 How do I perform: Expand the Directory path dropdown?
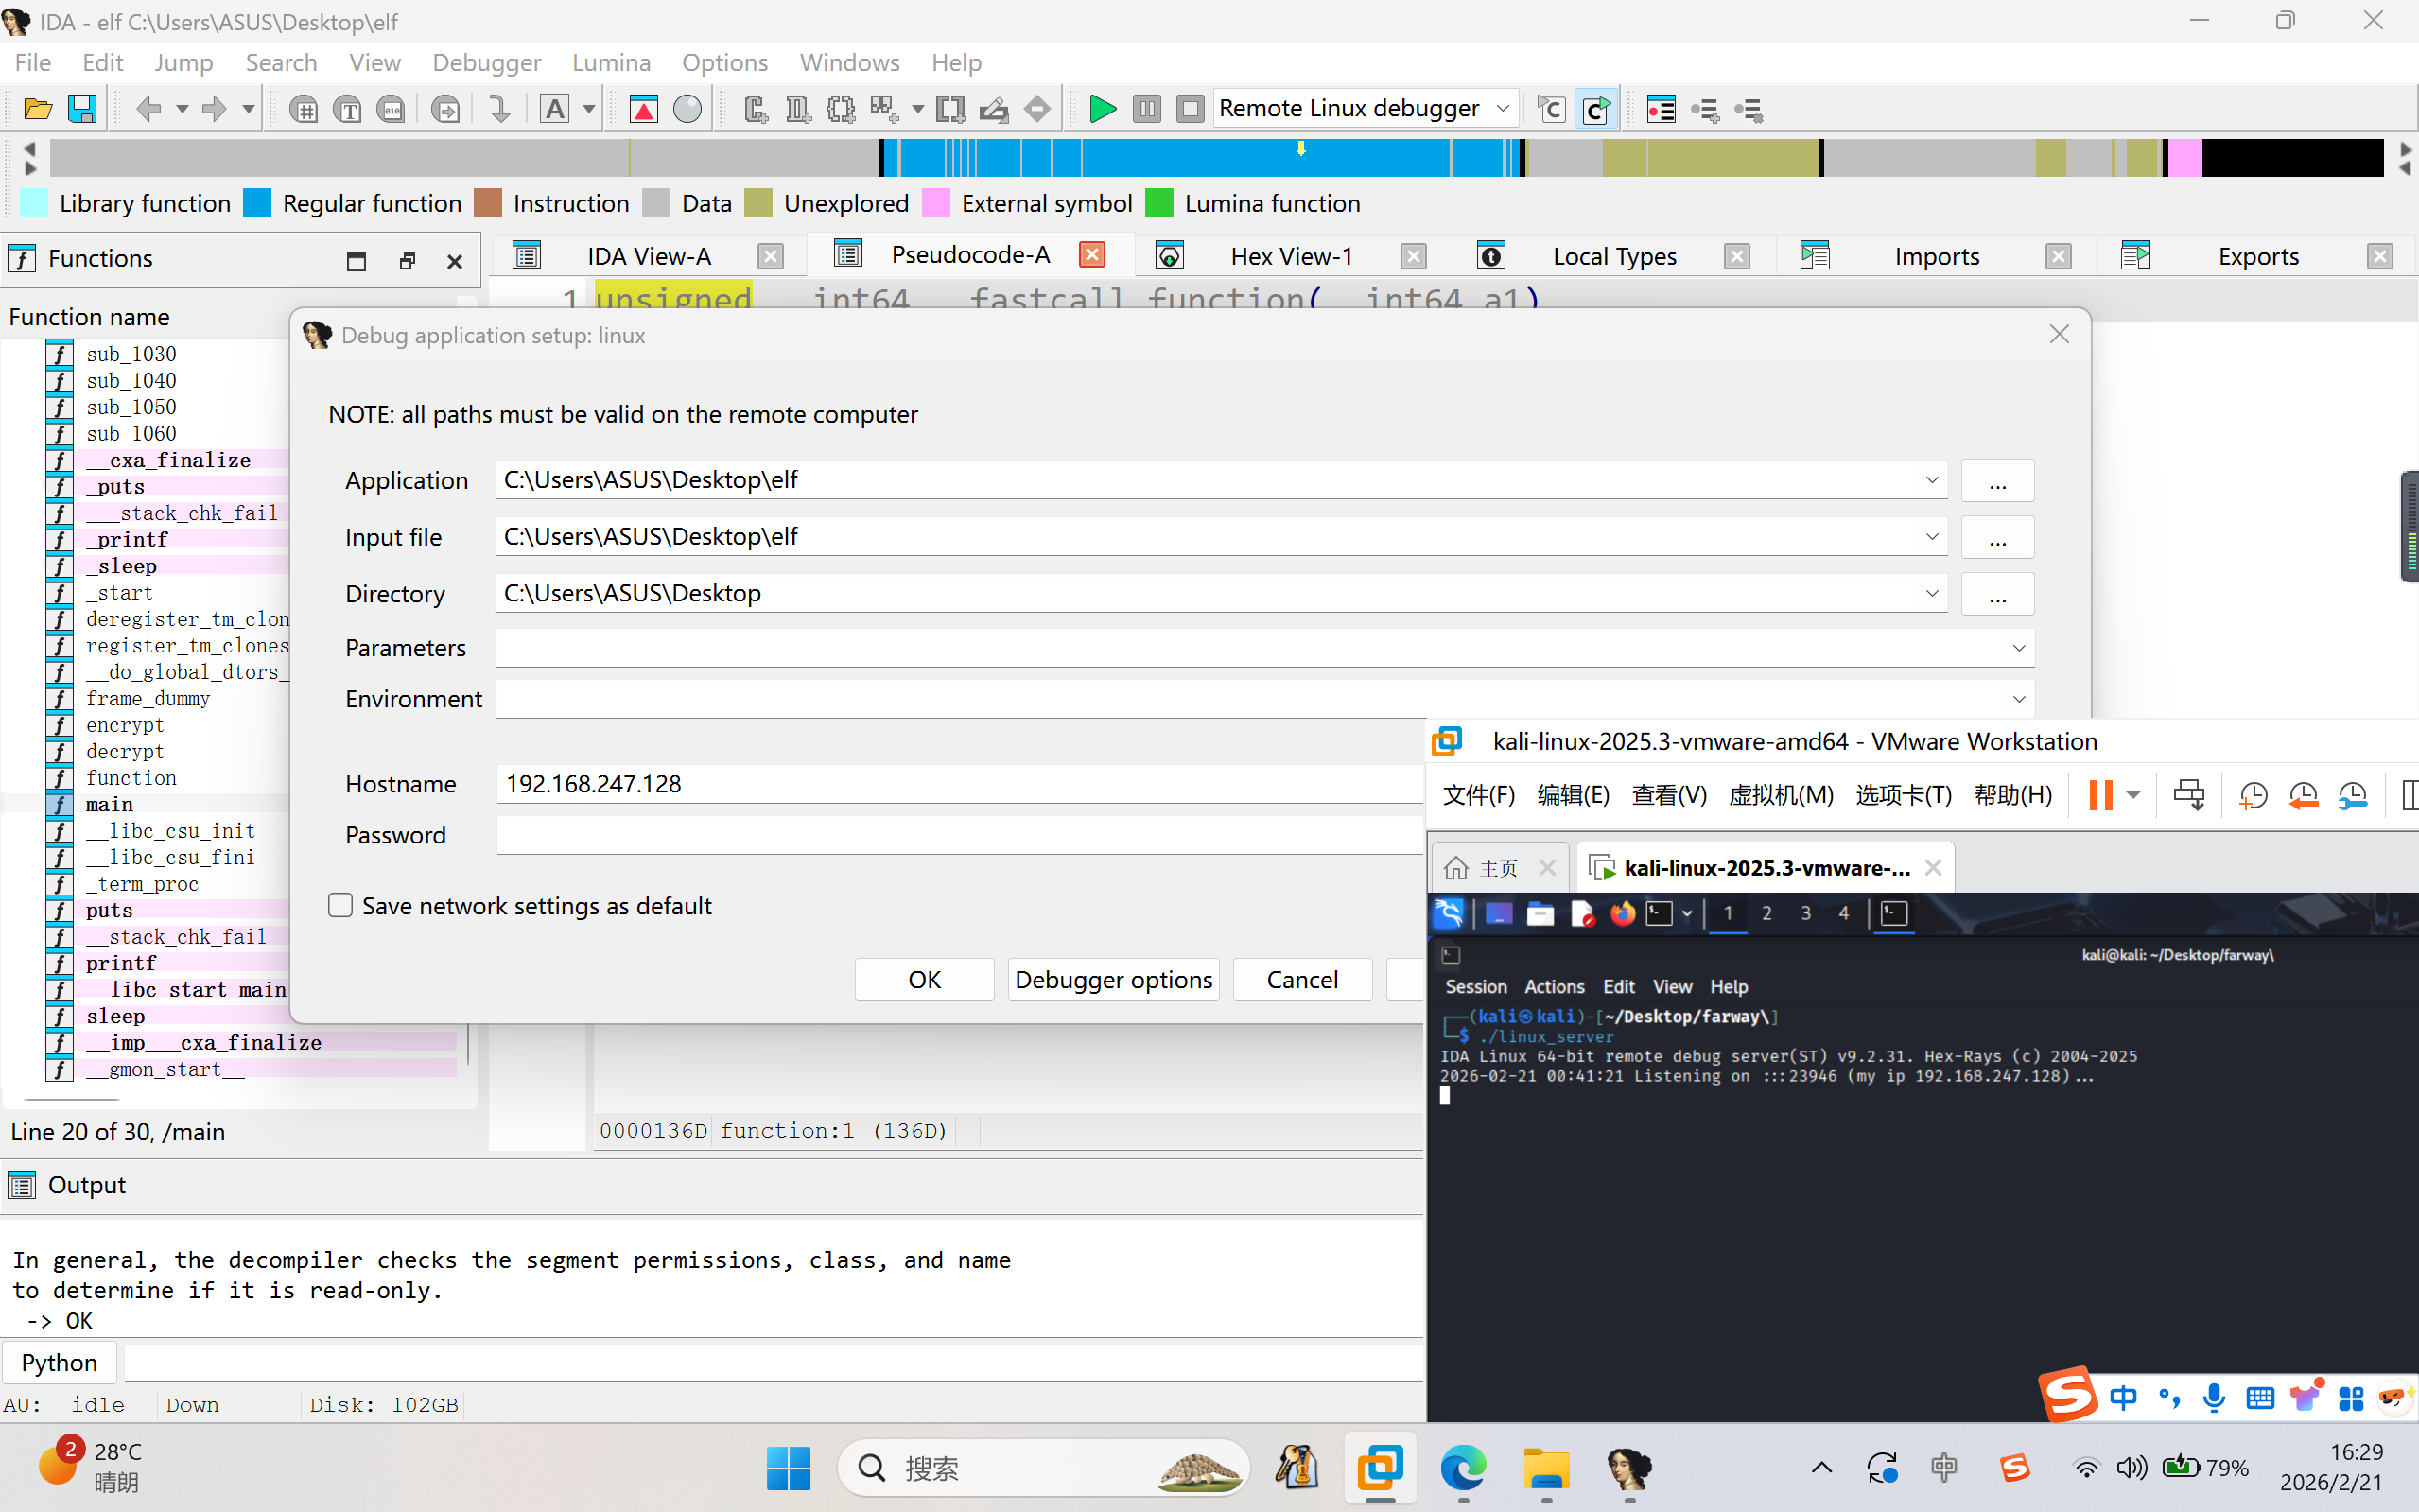(x=1931, y=593)
